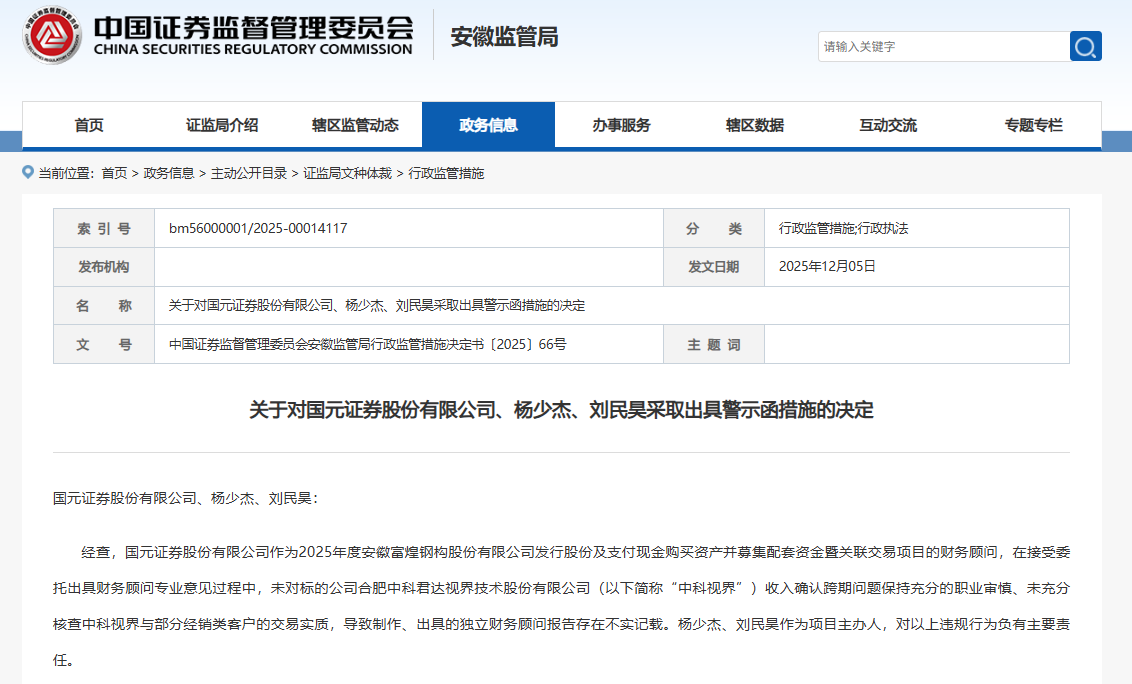Click the search magnifier icon
Image resolution: width=1132 pixels, height=684 pixels.
click(1085, 46)
